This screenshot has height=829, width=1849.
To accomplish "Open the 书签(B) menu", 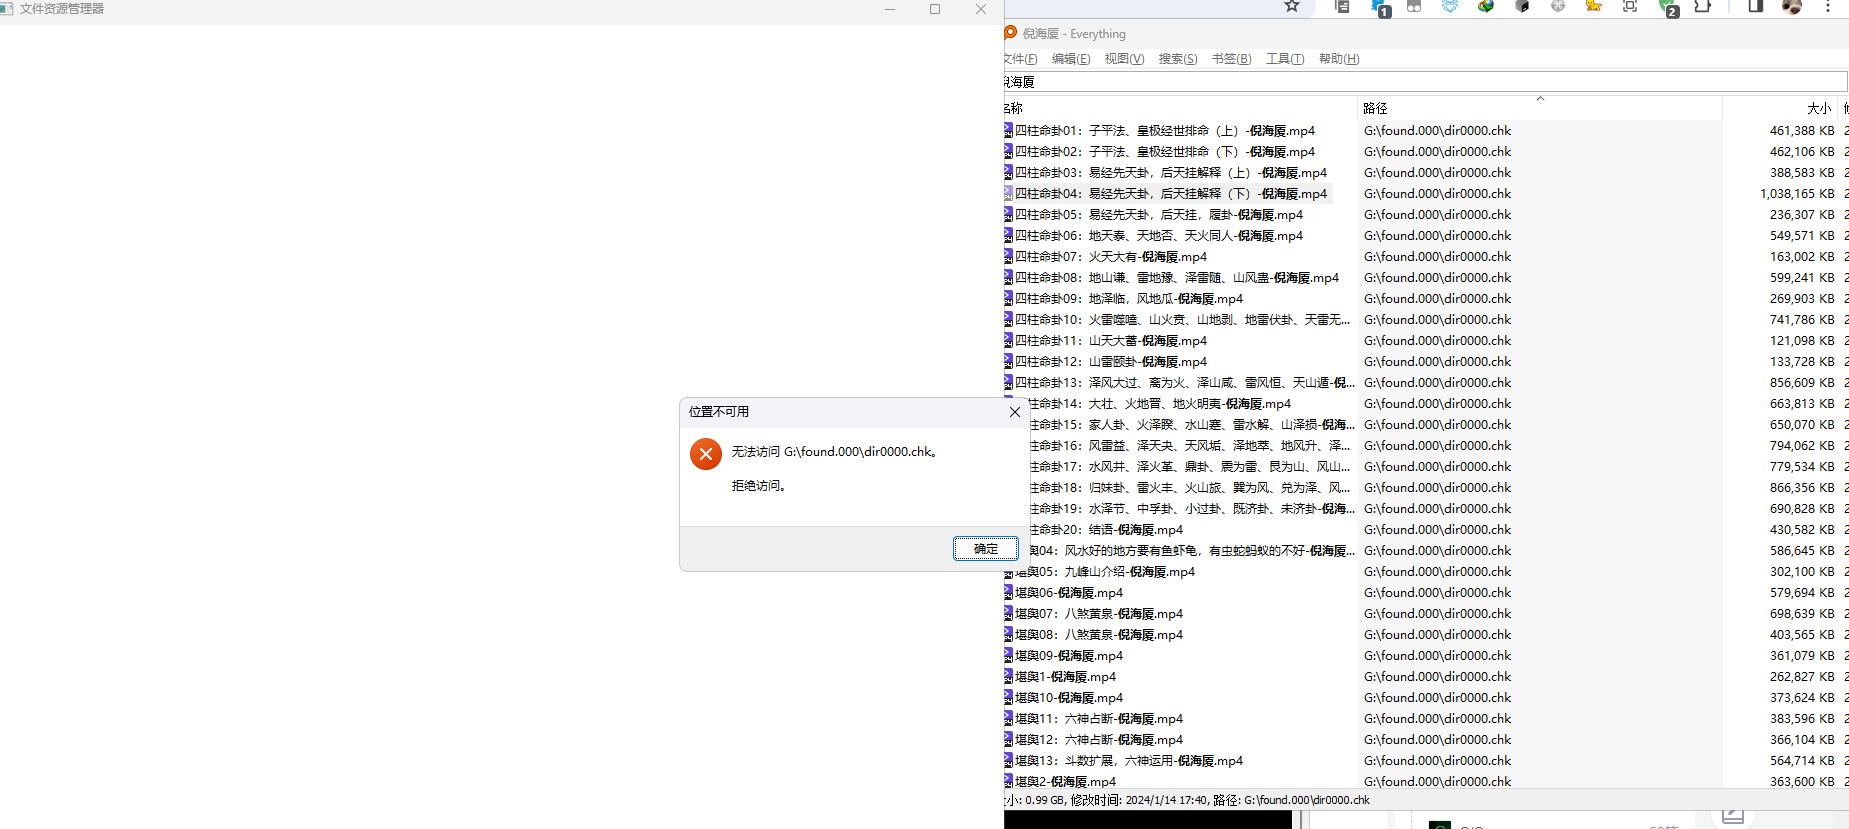I will [1231, 59].
